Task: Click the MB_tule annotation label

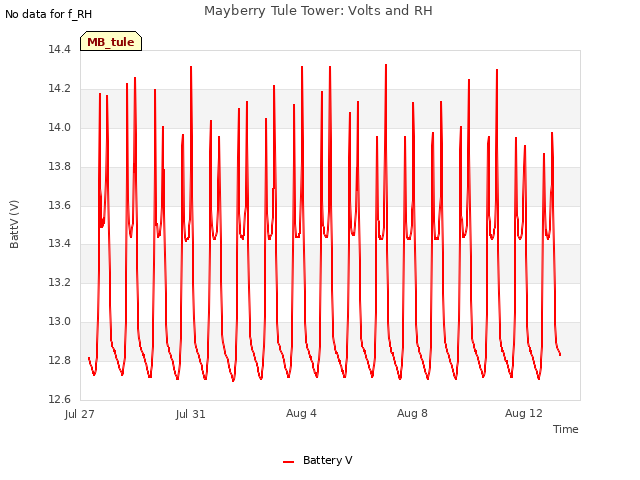Action: pos(111,42)
